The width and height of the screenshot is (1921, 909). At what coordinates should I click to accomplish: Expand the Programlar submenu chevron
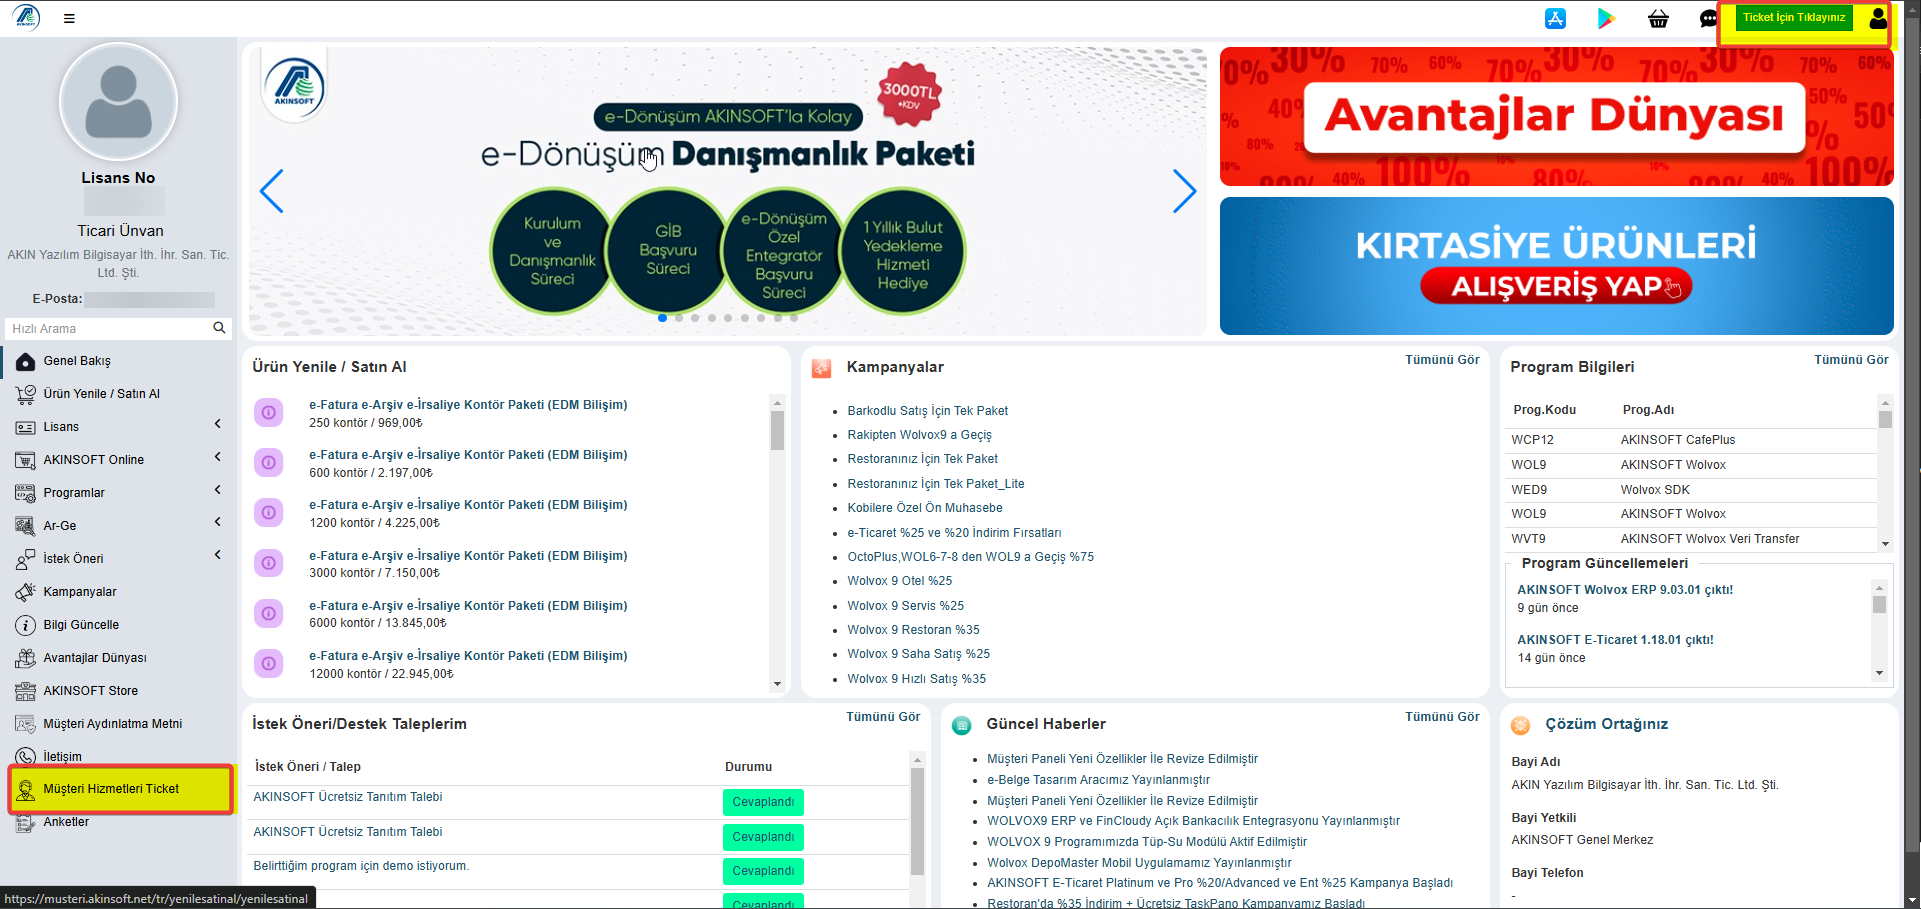218,490
